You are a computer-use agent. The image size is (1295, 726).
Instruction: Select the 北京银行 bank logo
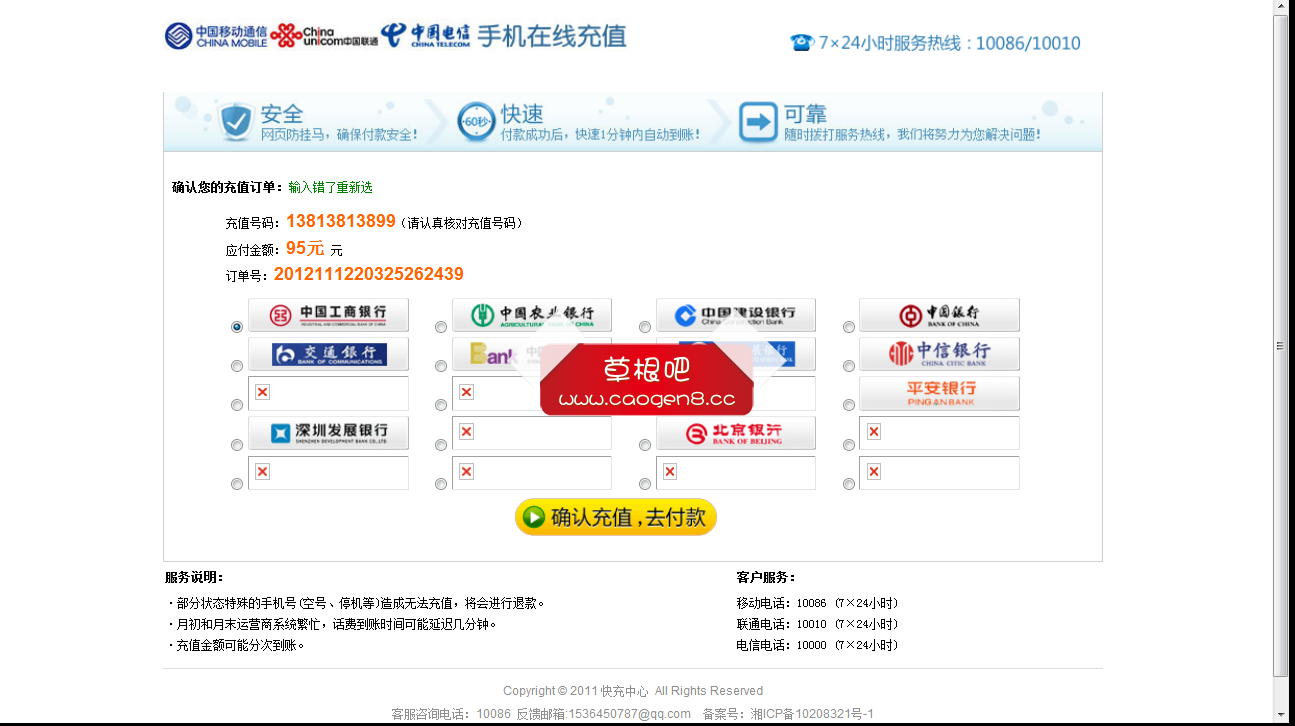coord(735,432)
